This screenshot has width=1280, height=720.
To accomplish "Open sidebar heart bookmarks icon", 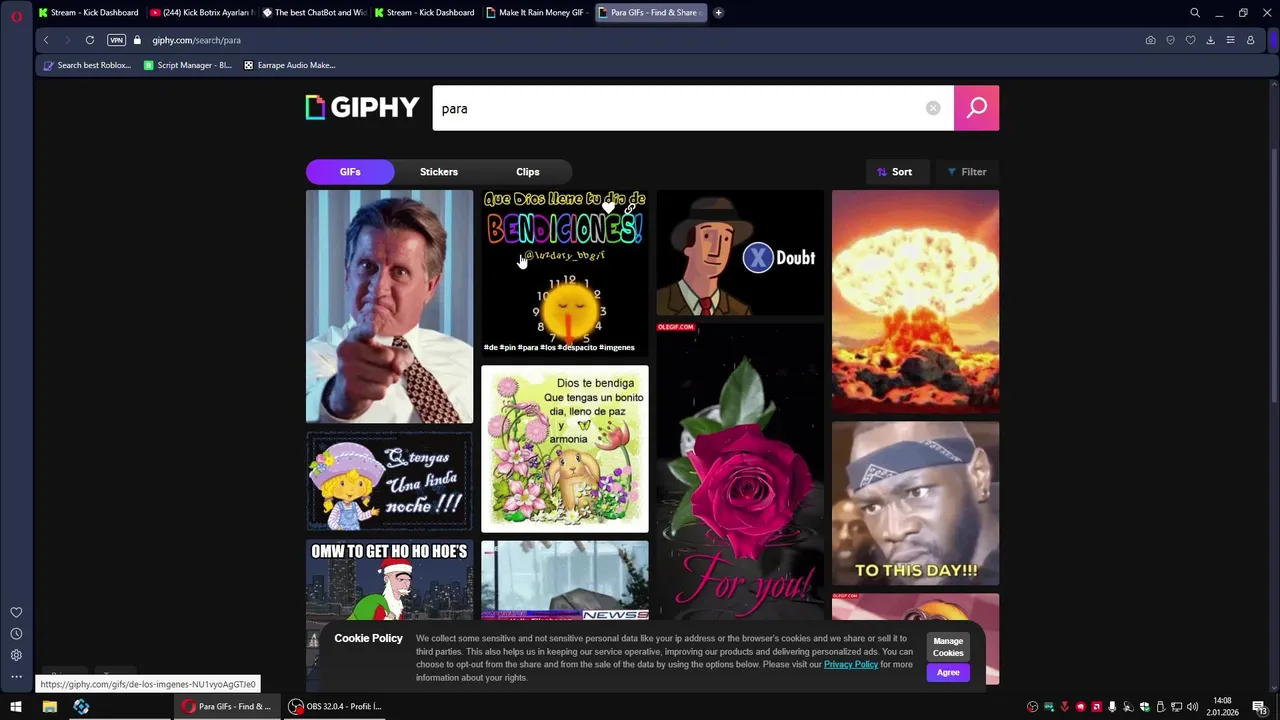I will [x=16, y=612].
